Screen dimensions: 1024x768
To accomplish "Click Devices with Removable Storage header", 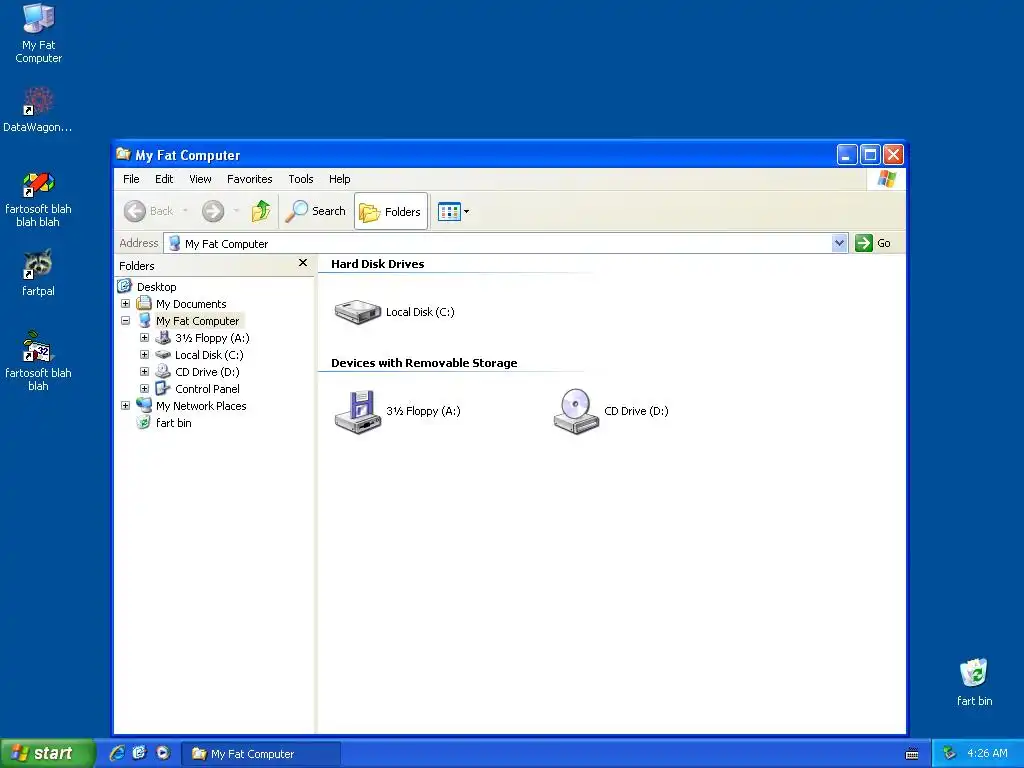I will point(424,363).
